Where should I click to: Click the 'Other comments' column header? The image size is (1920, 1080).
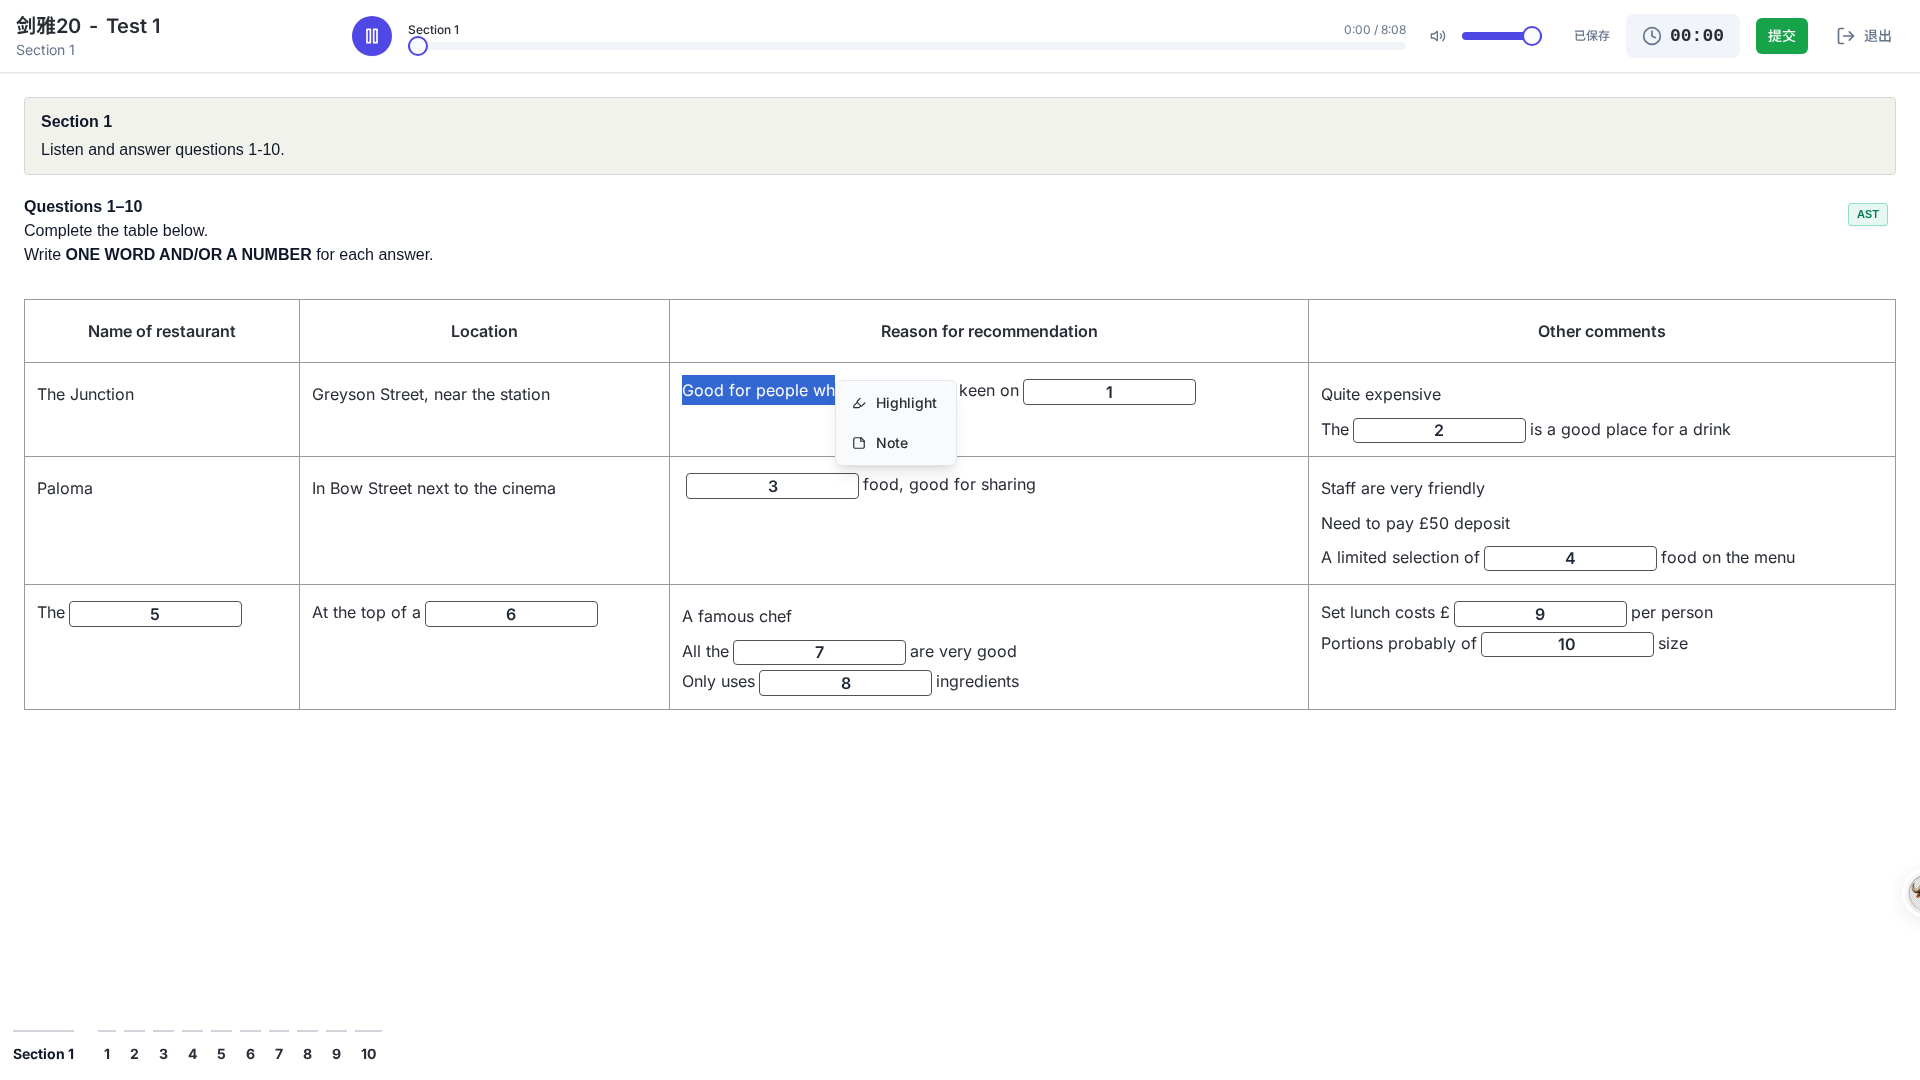tap(1602, 331)
